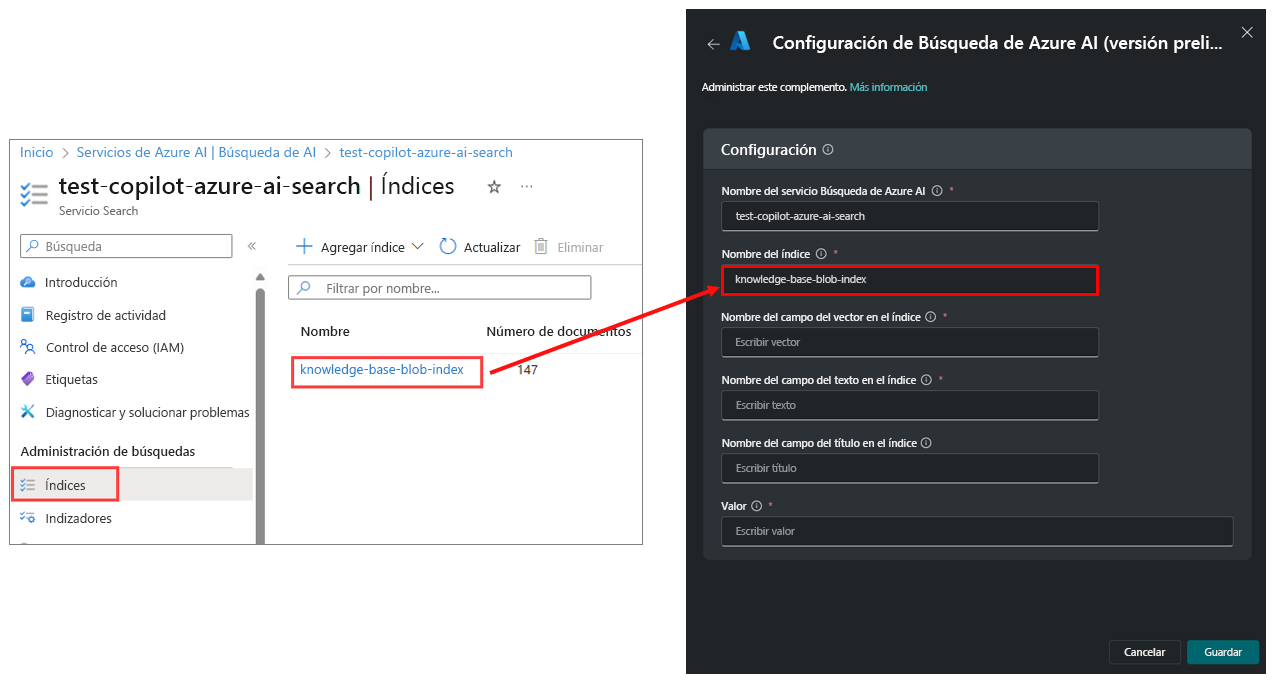This screenshot has height=680, width=1274.
Task: Open Control de acceso (IAM)
Action: (102, 347)
